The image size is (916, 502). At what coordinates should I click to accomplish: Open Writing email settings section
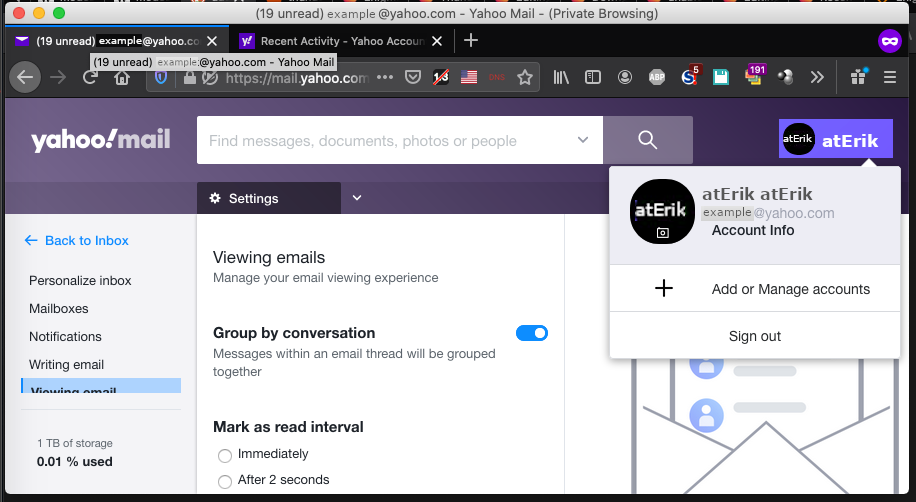[x=67, y=365]
